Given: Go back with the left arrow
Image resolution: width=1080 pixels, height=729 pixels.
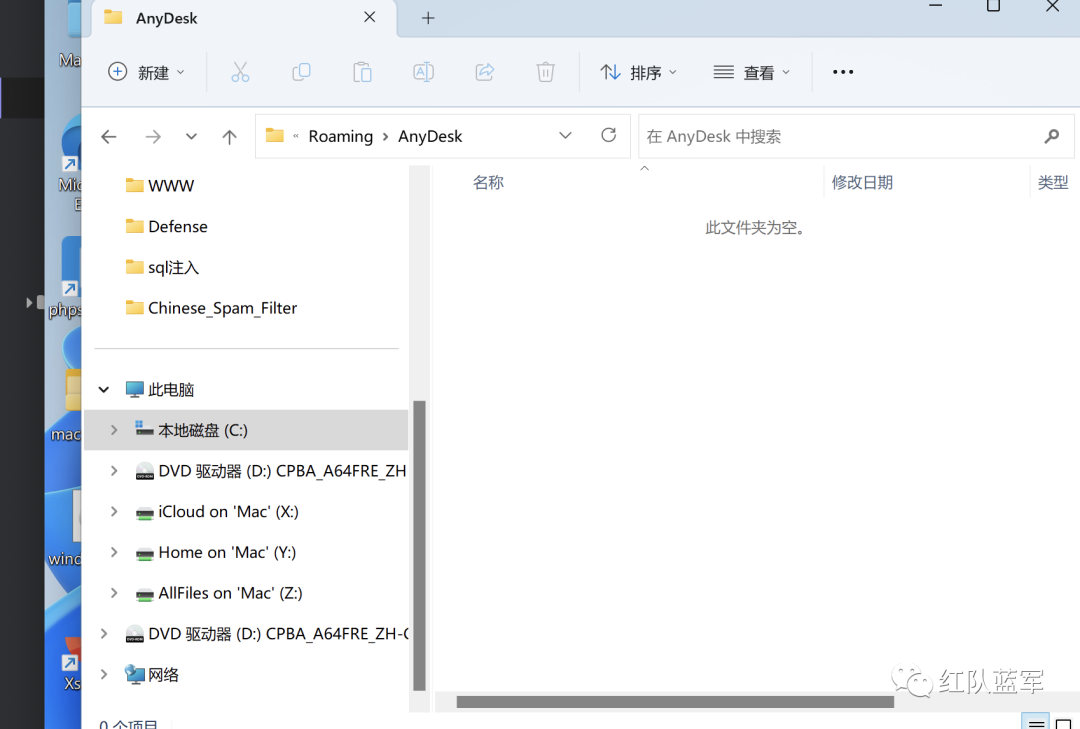Looking at the screenshot, I should pyautogui.click(x=109, y=136).
